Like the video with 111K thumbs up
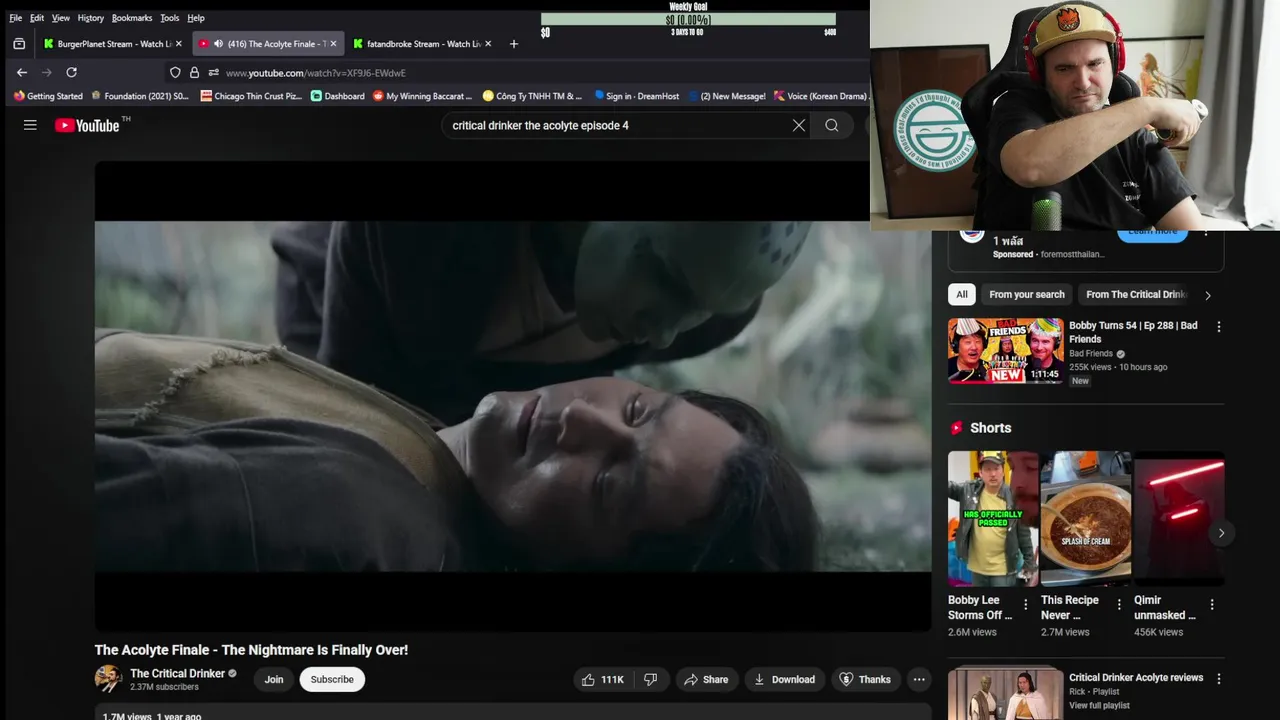The height and width of the screenshot is (720, 1280). tap(602, 679)
